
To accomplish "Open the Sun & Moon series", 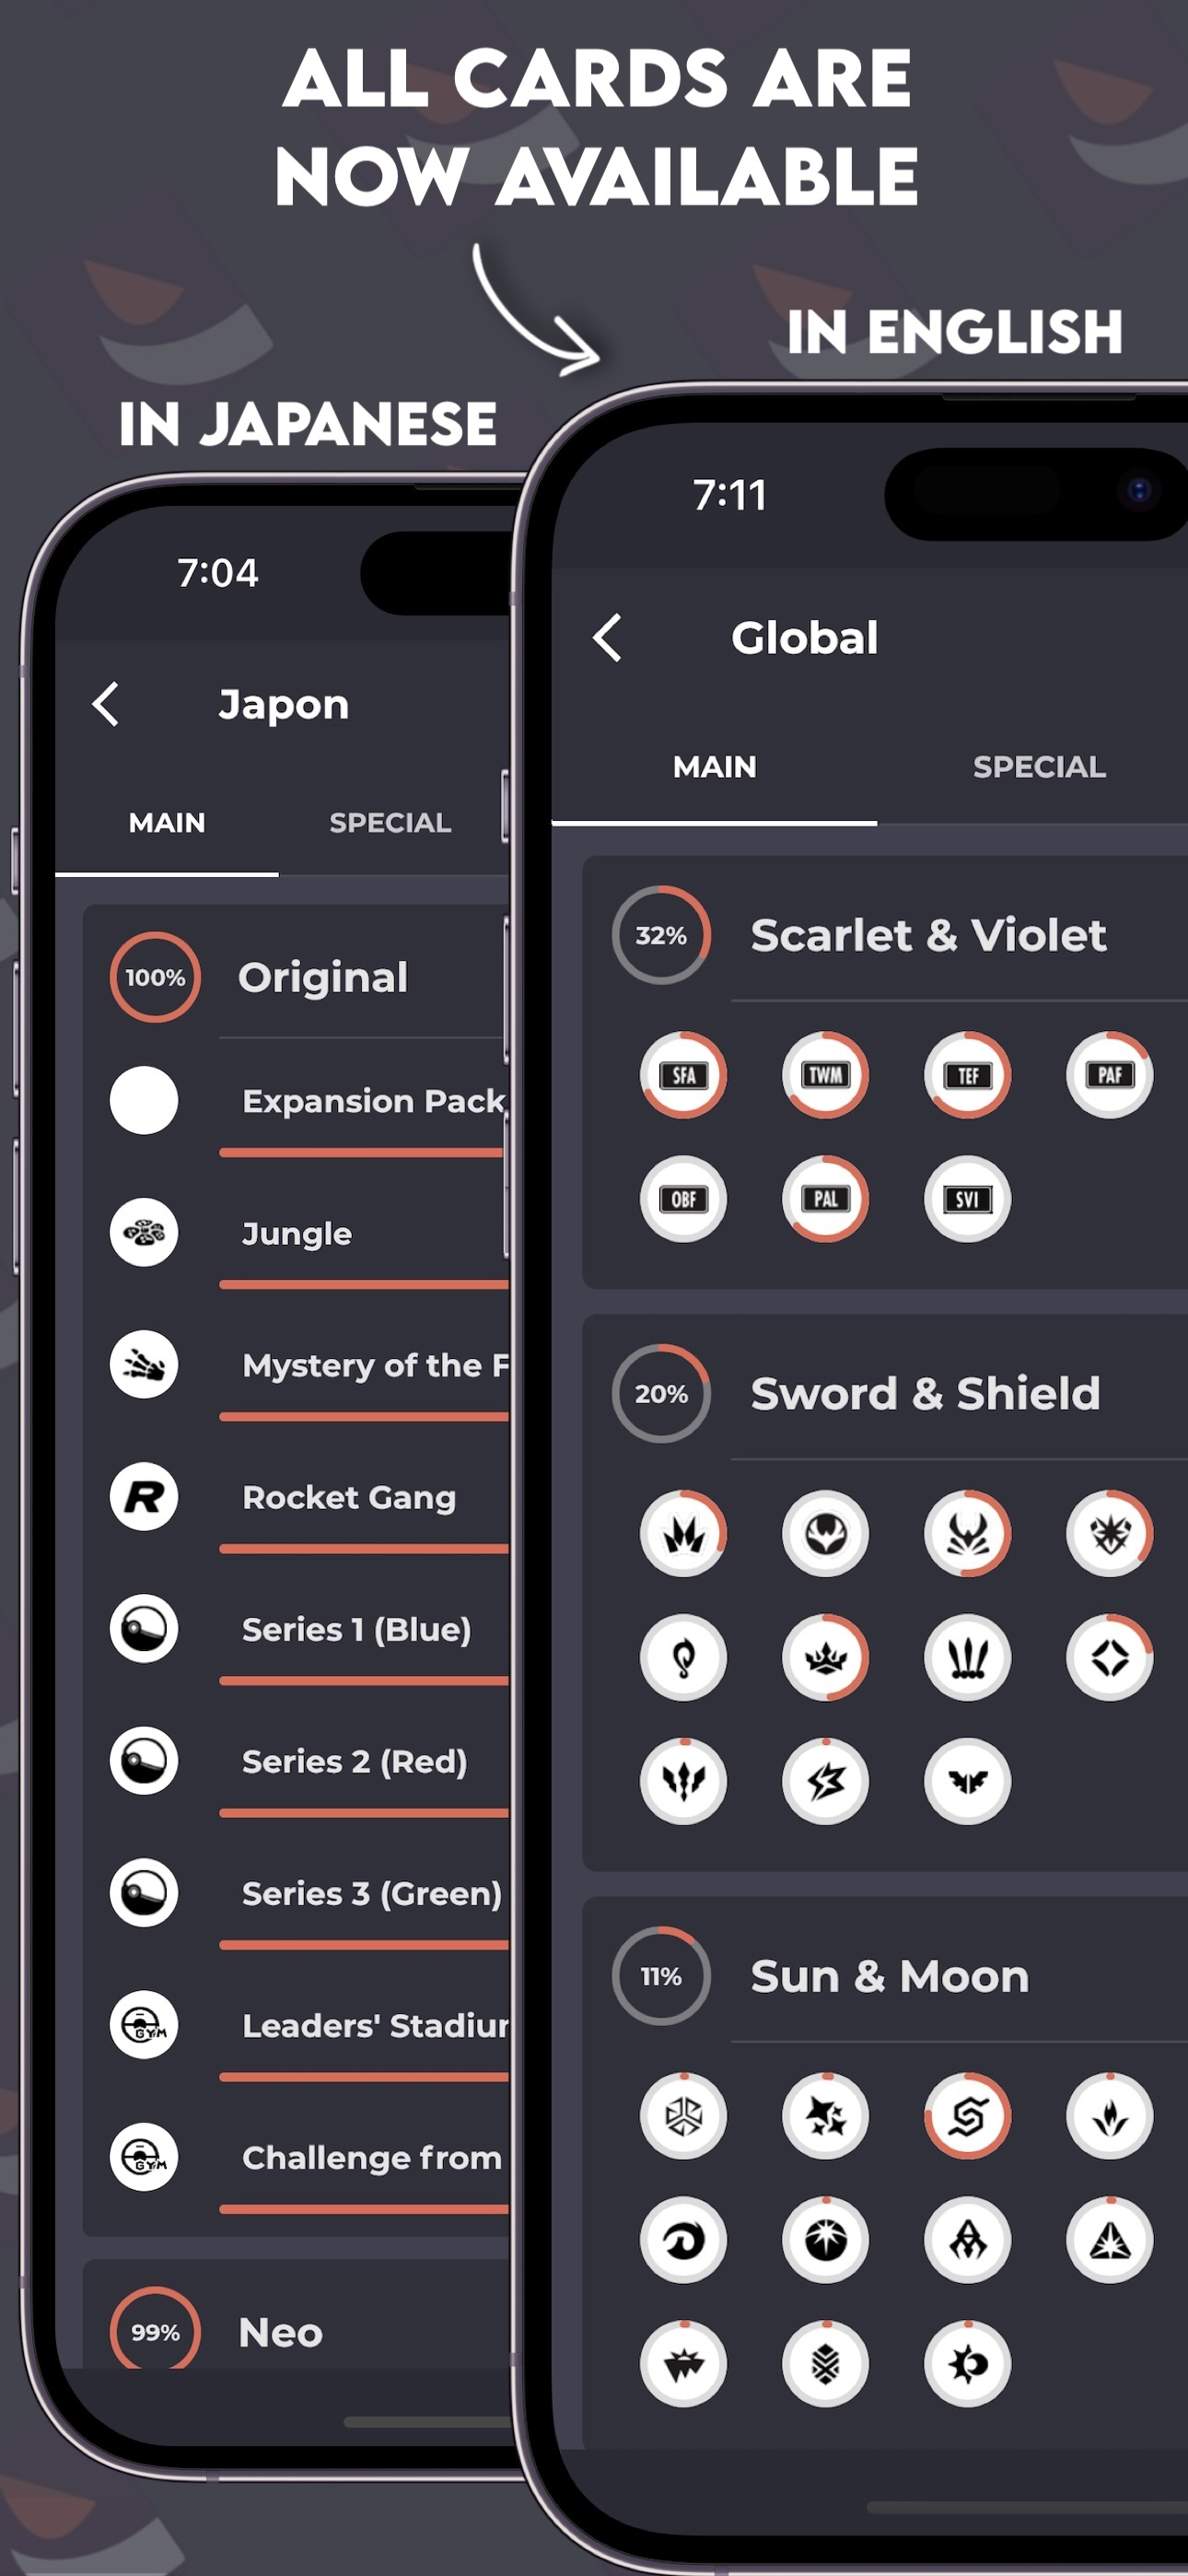I will pos(890,1976).
